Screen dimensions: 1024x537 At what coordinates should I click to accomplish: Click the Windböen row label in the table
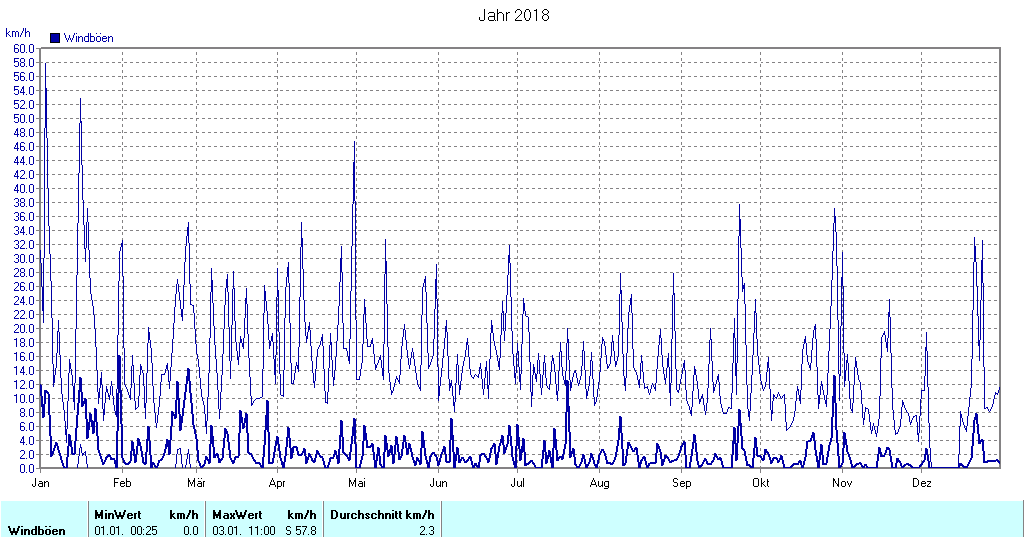click(x=37, y=530)
